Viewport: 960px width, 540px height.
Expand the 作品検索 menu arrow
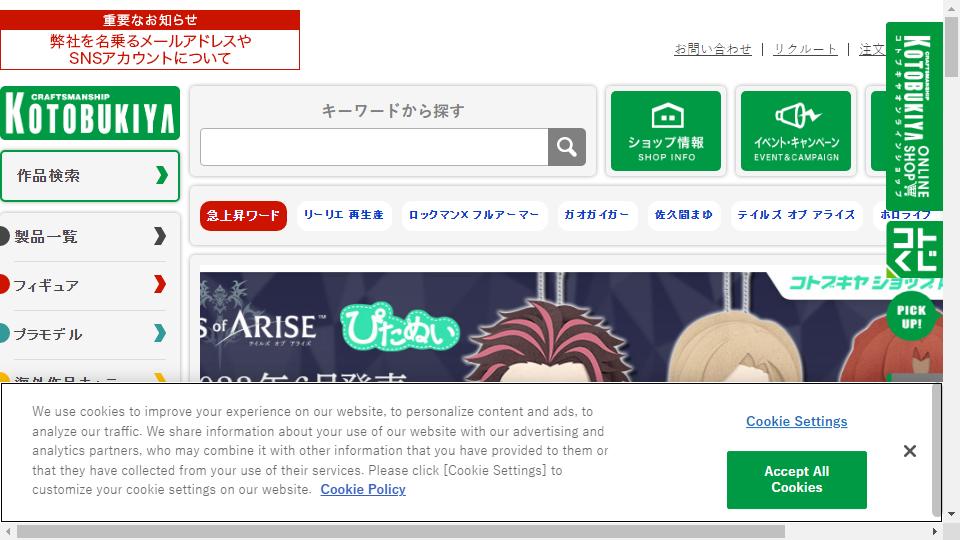(x=162, y=175)
